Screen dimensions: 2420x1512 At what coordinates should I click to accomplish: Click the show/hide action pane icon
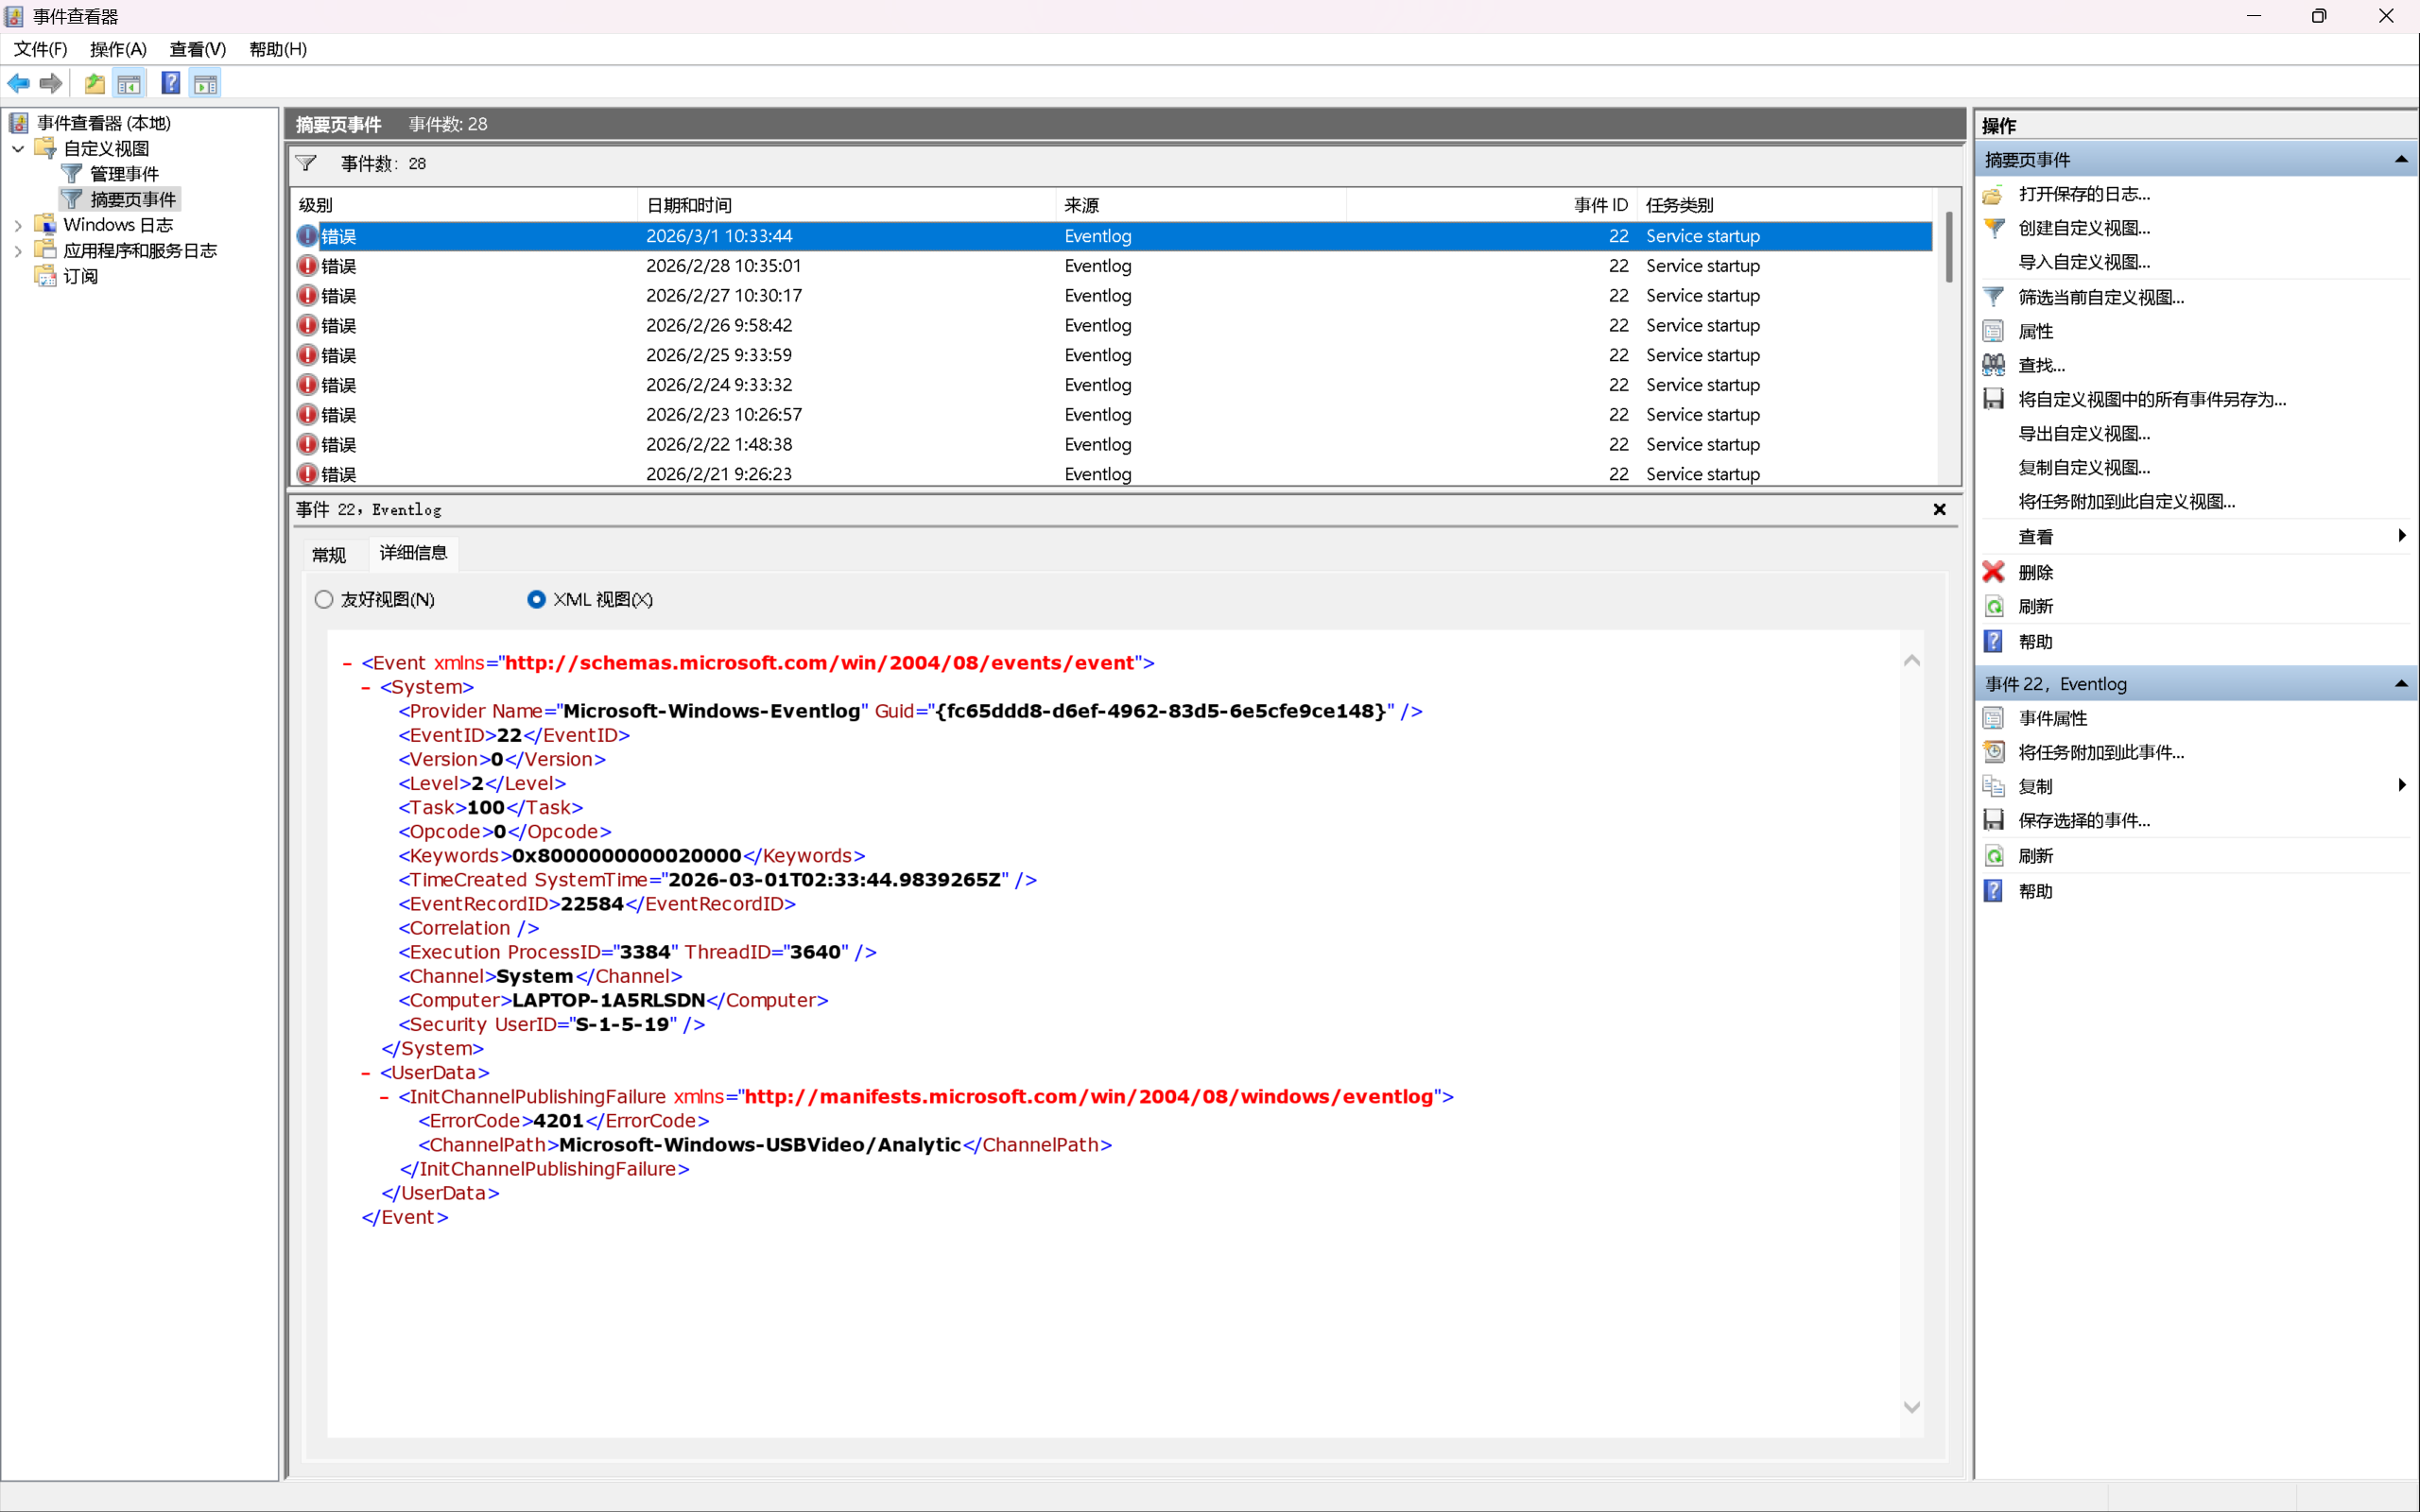[206, 84]
